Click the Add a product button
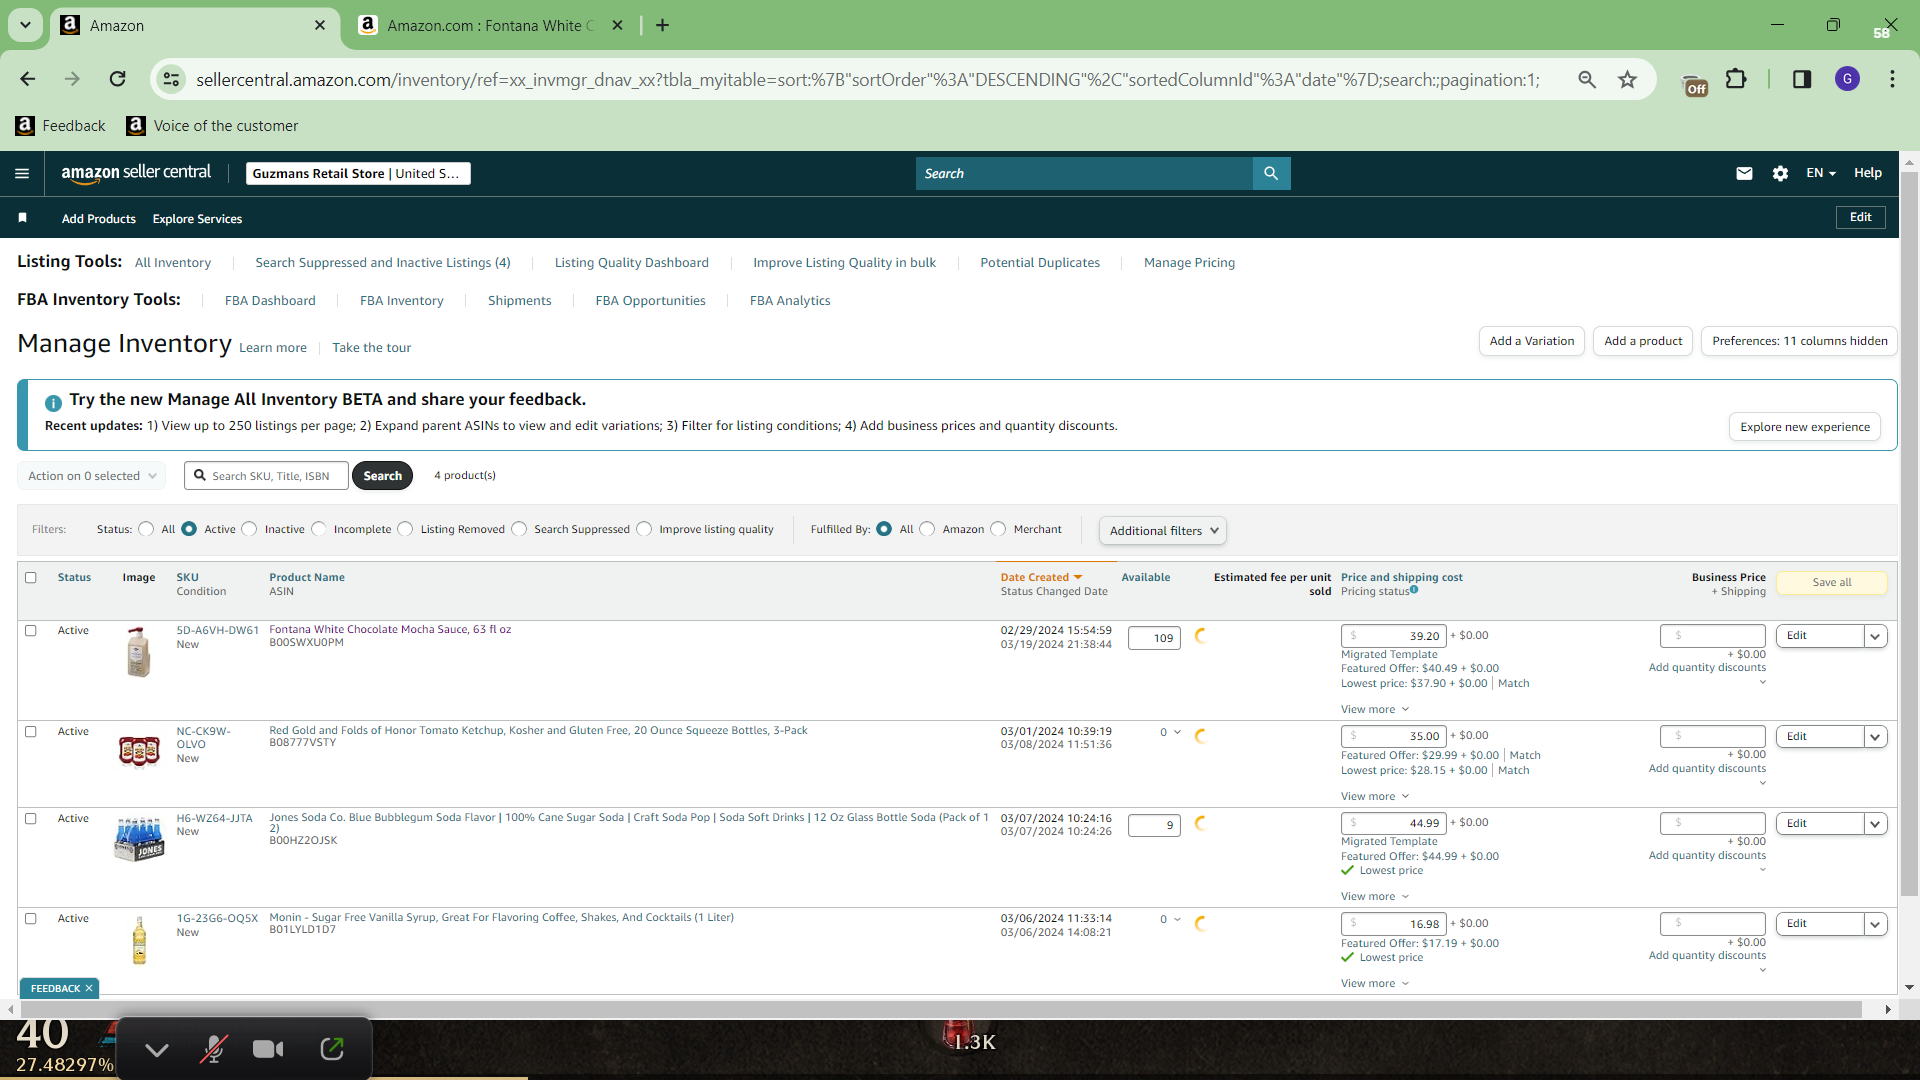Viewport: 1920px width, 1080px height. click(x=1643, y=341)
